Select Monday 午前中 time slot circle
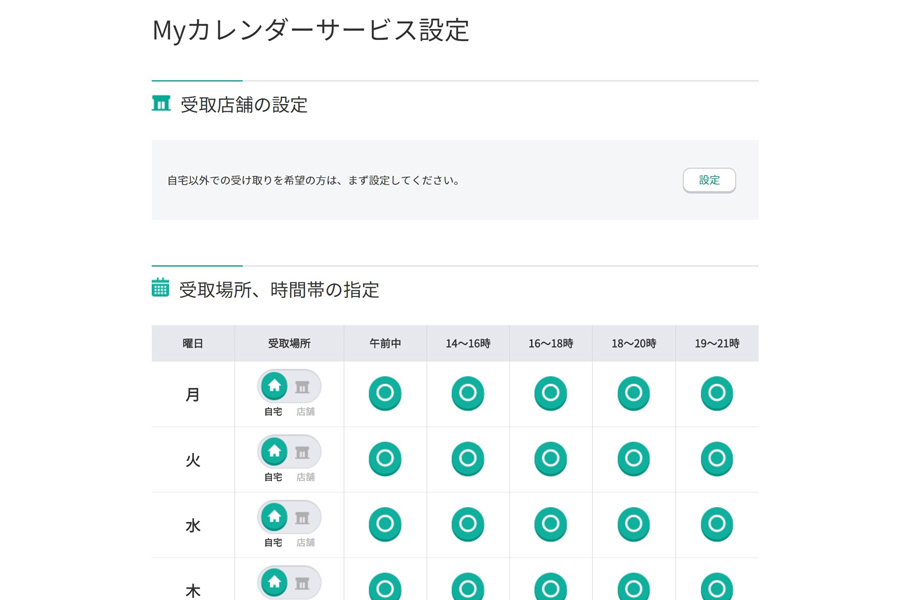Image resolution: width=900 pixels, height=600 pixels. 385,393
